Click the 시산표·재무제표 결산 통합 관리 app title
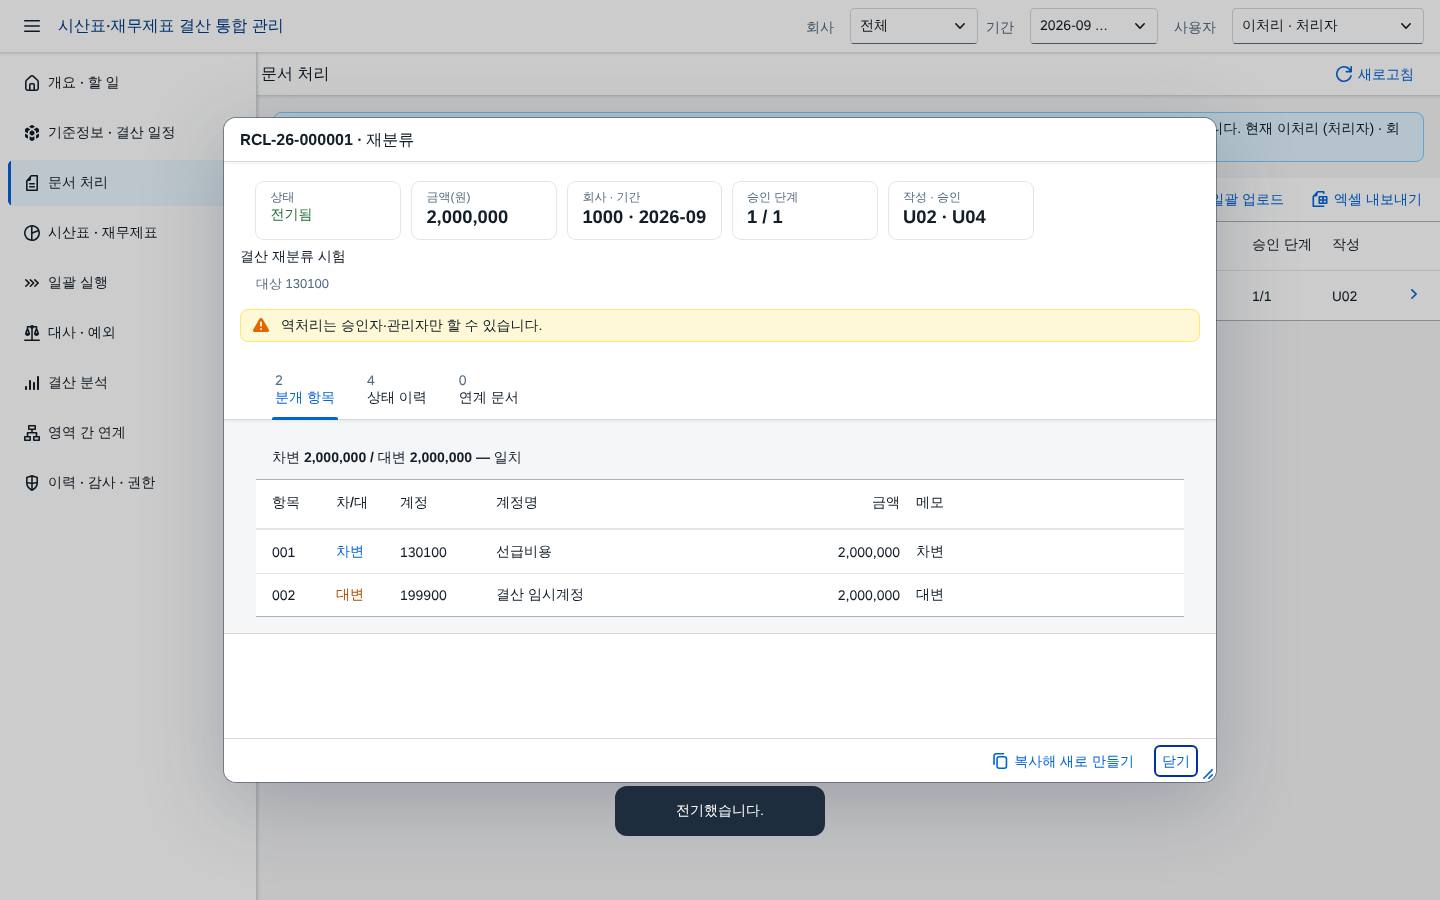This screenshot has width=1440, height=900. pyautogui.click(x=170, y=26)
